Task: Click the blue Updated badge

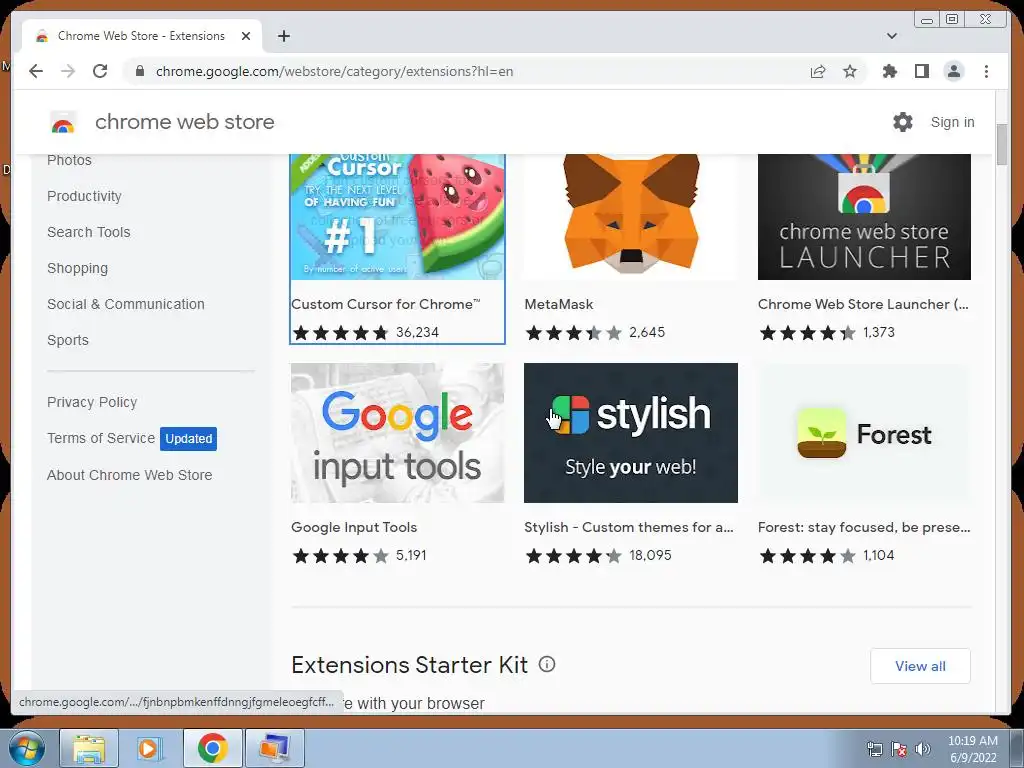Action: (188, 439)
